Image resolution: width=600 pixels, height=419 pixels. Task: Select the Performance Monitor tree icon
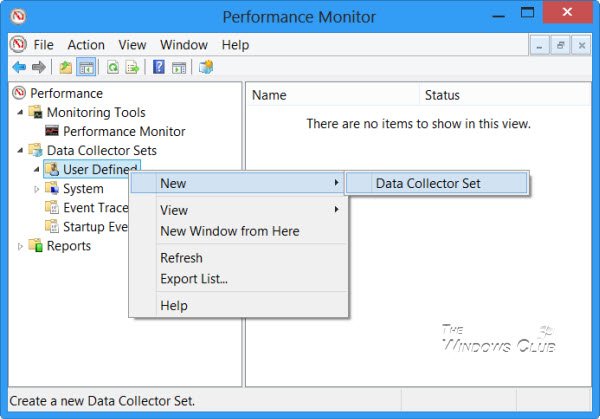pos(52,131)
